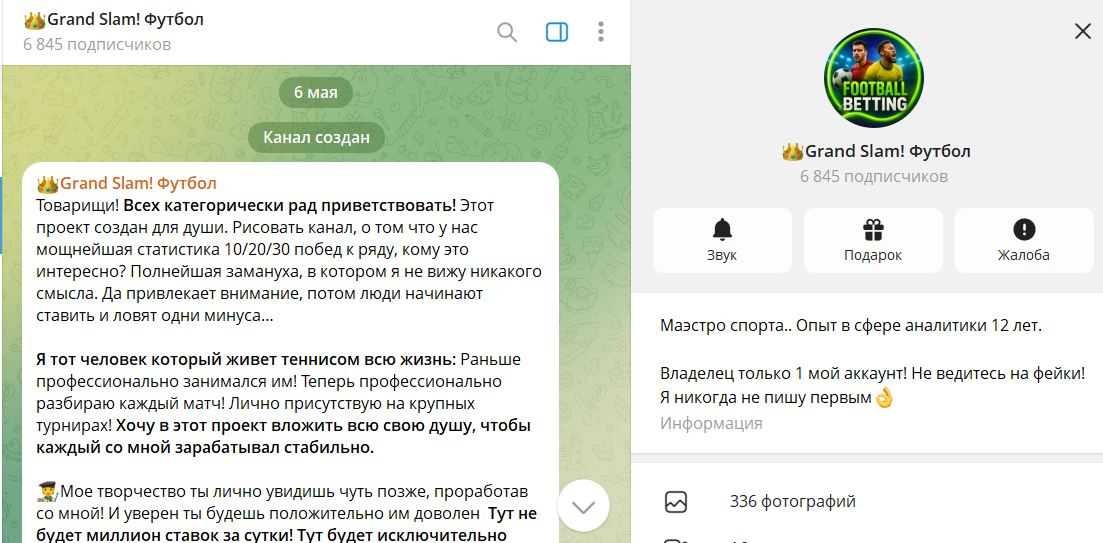Click the subscriber count under the header title
1103x543 pixels.
click(x=97, y=45)
